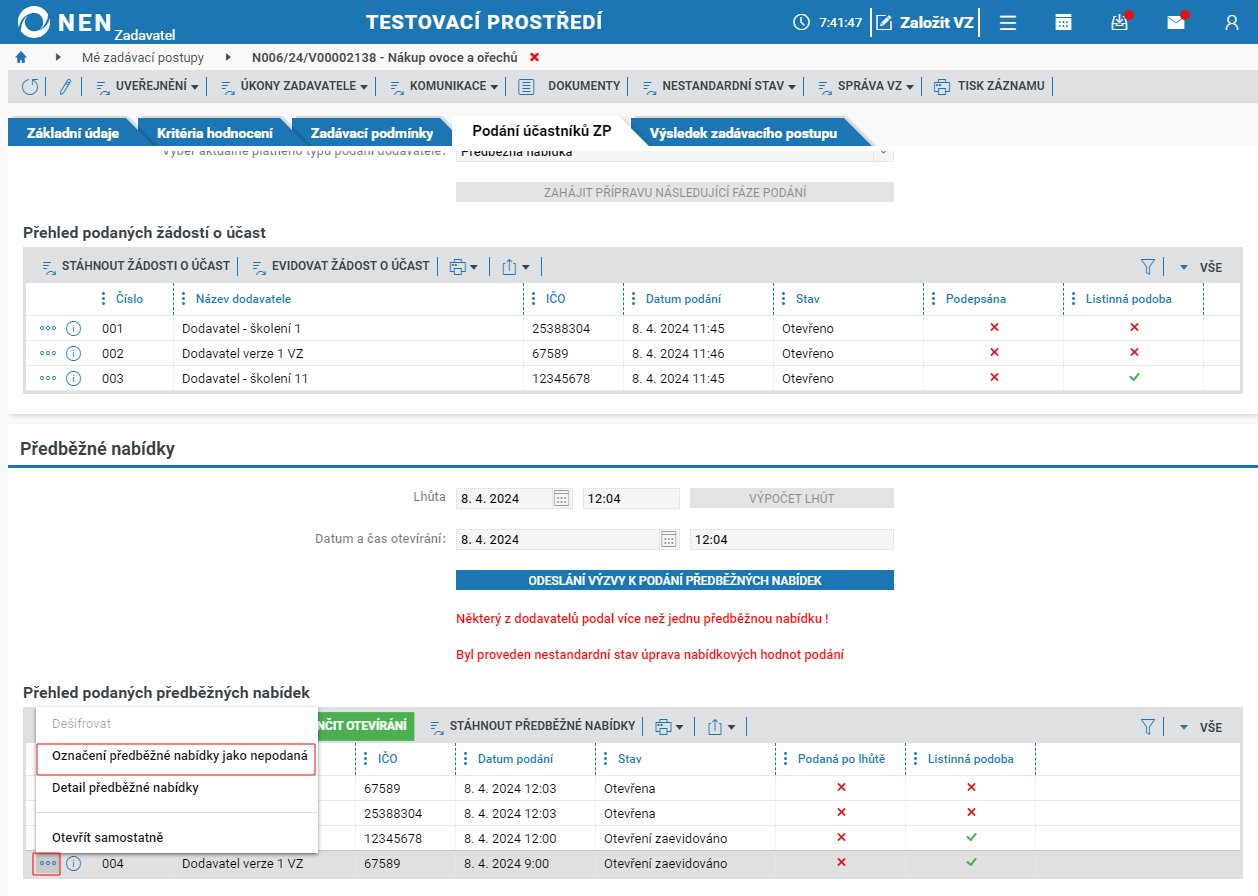
Task: Click Otevření zaevidováno status of row 004
Action: click(x=665, y=863)
